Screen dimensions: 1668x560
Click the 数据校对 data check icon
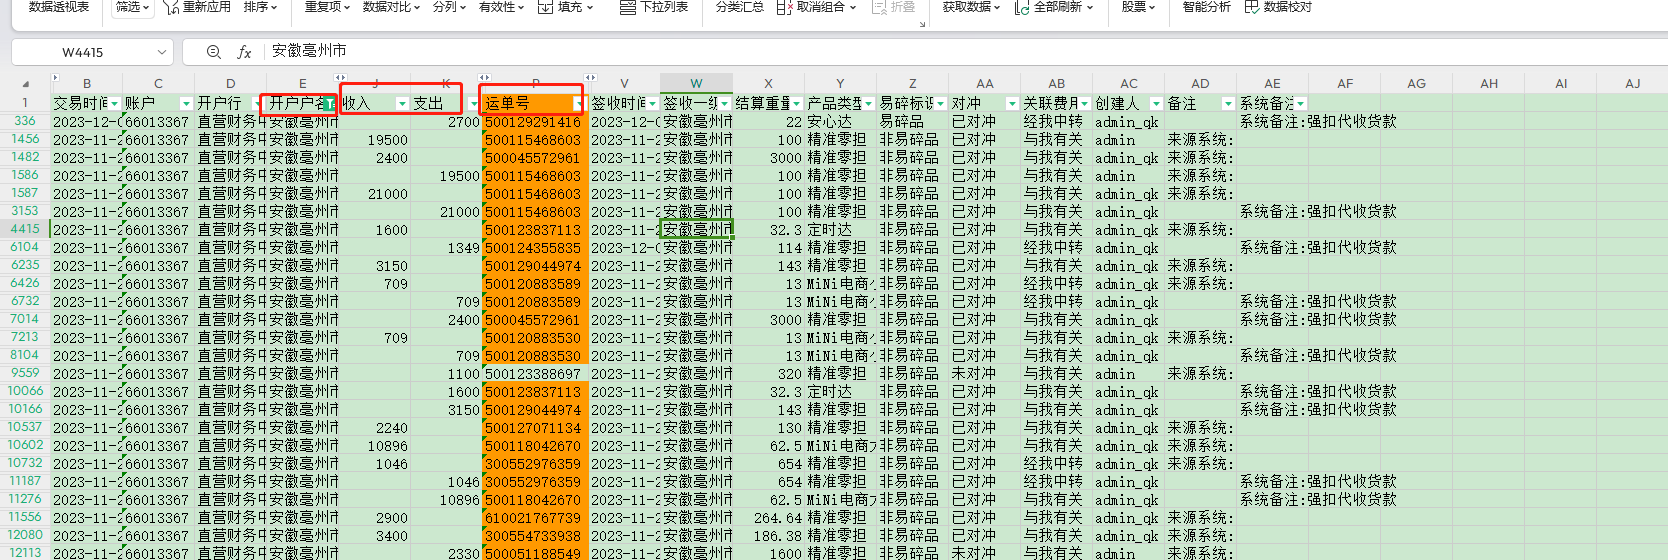click(x=1251, y=7)
